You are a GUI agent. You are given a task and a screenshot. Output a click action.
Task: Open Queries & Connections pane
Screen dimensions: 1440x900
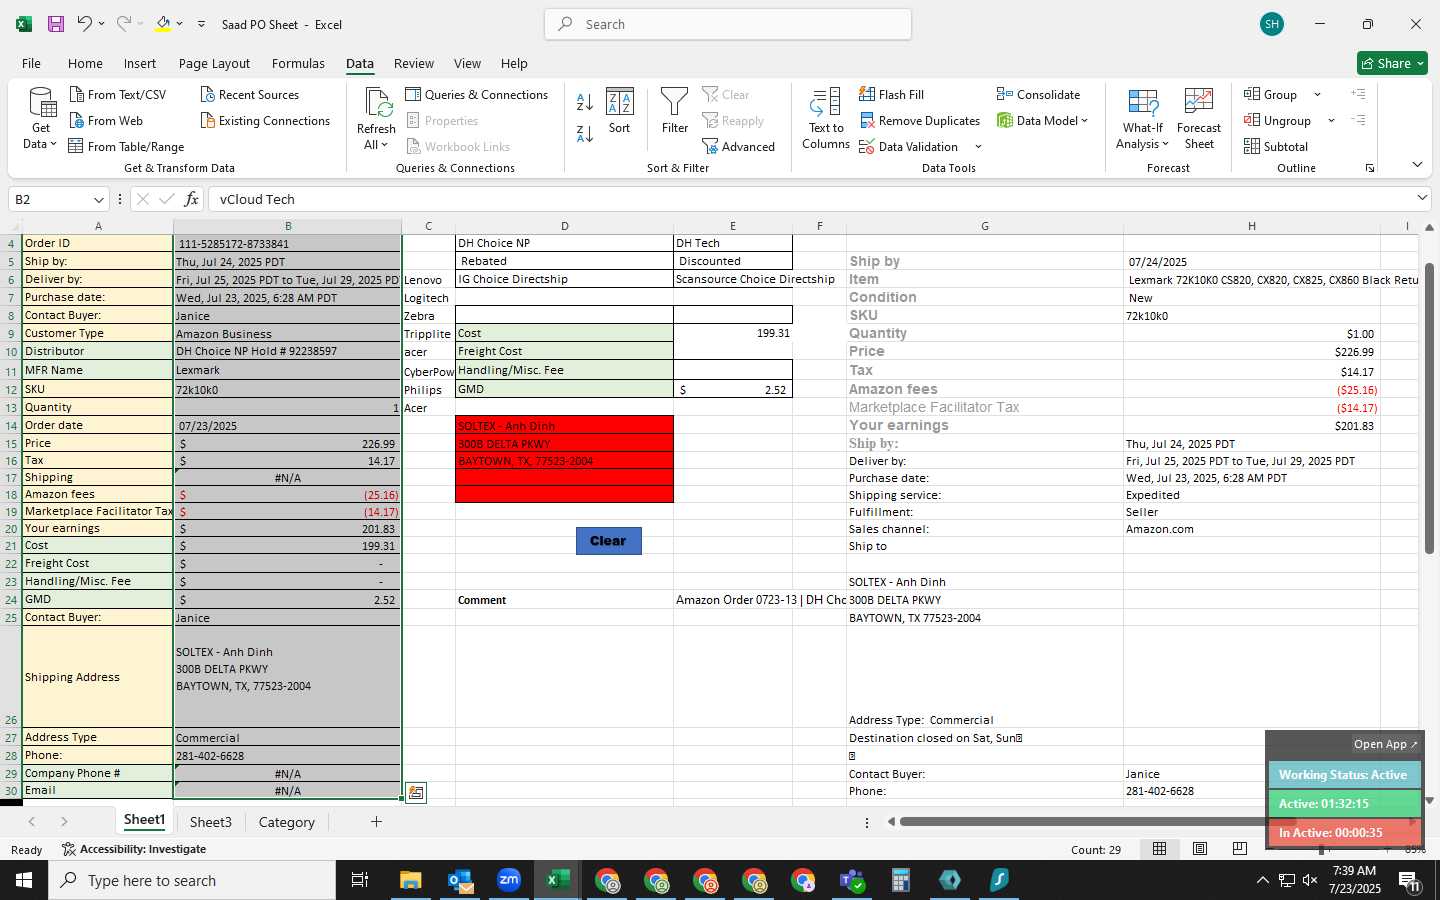coord(477,95)
